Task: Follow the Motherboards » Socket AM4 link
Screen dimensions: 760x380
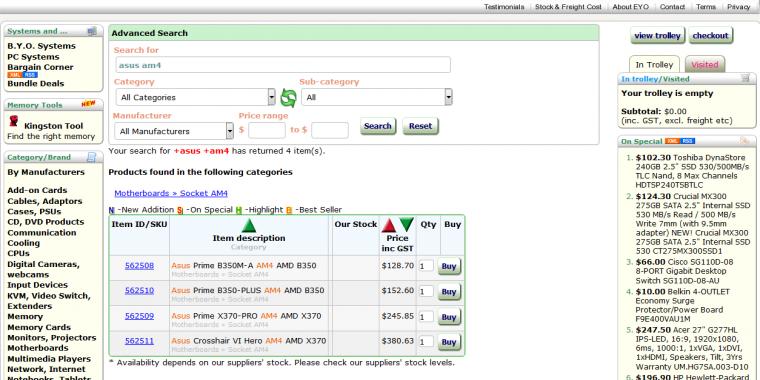Action: tap(171, 193)
